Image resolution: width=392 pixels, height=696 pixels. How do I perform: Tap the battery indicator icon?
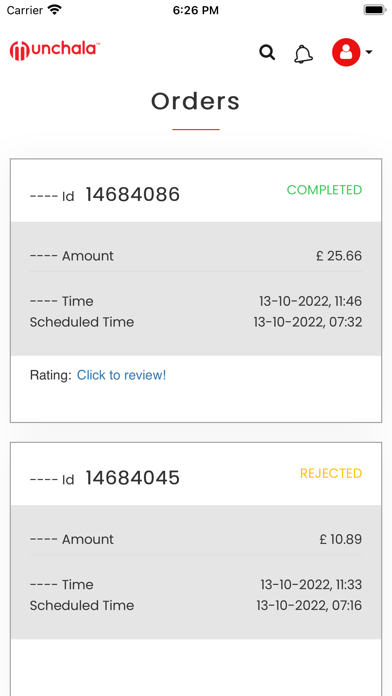pyautogui.click(x=375, y=10)
